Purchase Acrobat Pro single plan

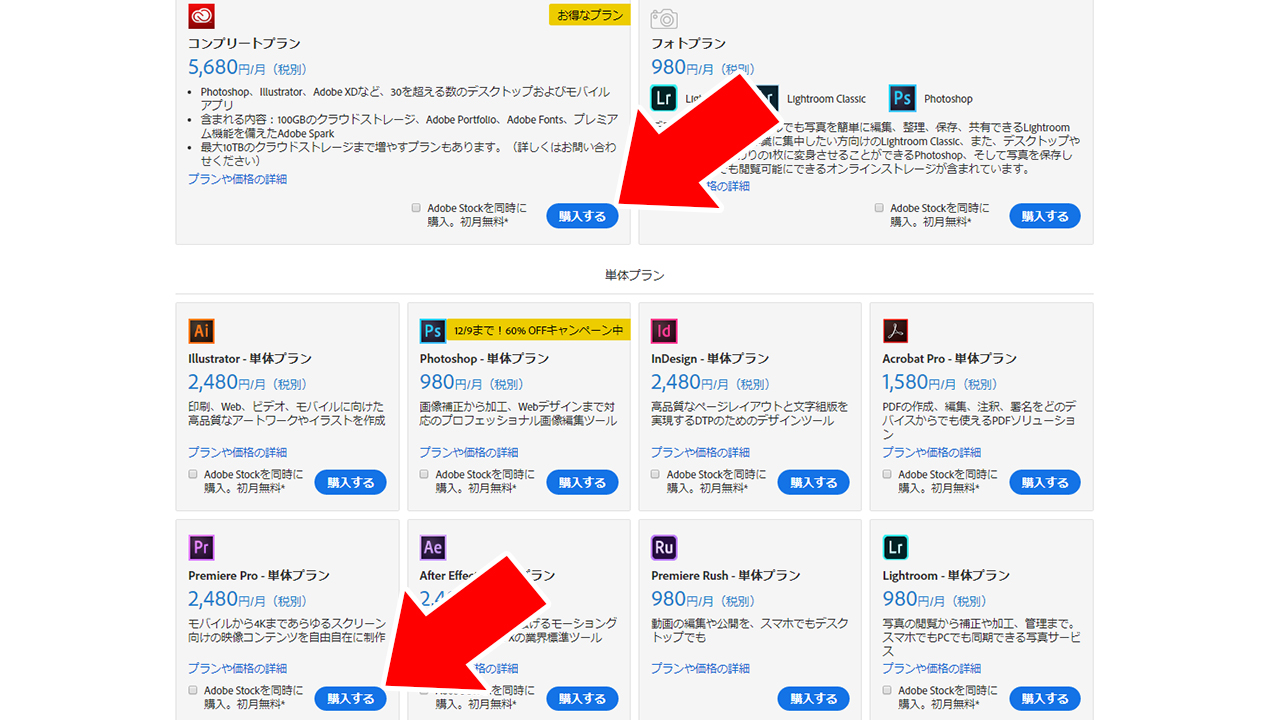click(1045, 482)
